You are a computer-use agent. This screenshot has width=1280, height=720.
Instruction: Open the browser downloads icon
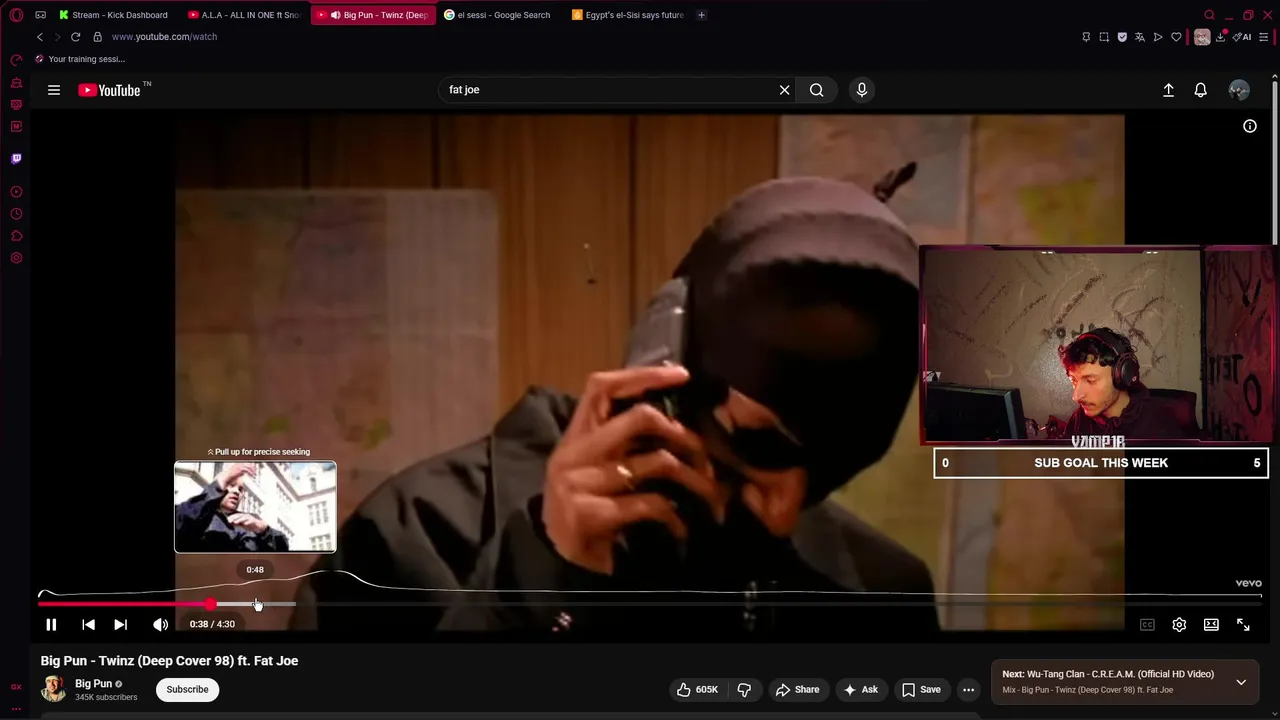[x=1221, y=37]
